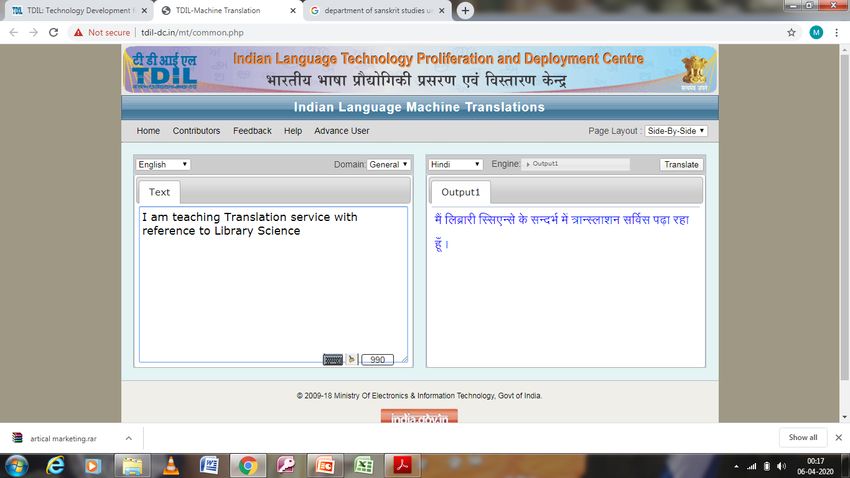Screen dimensions: 850x478
Task: Click the TDIL logo in the header
Action: pos(164,71)
